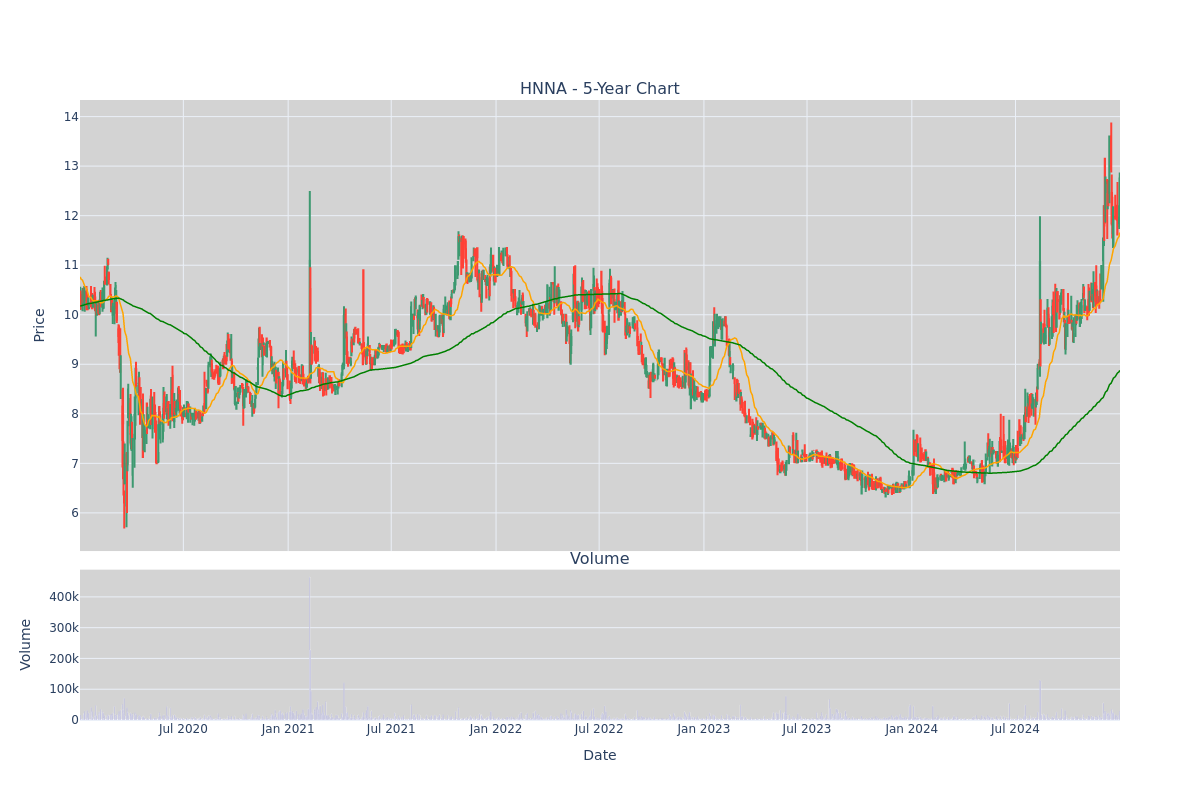Image resolution: width=1200 pixels, height=800 pixels.
Task: Click the price tick label 12
Action: coord(70,215)
